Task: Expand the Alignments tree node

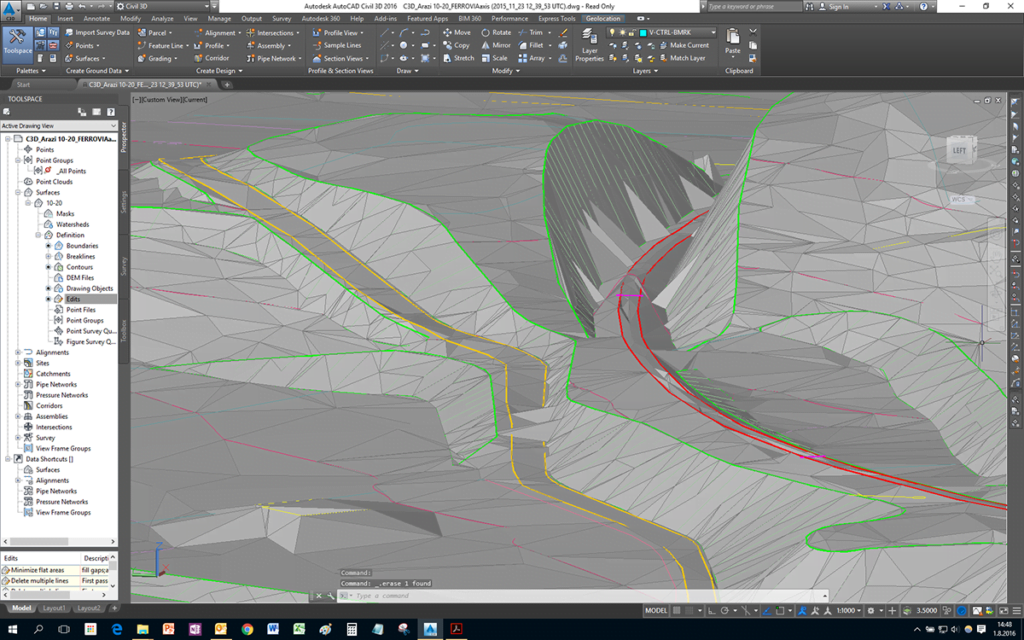Action: tap(18, 352)
